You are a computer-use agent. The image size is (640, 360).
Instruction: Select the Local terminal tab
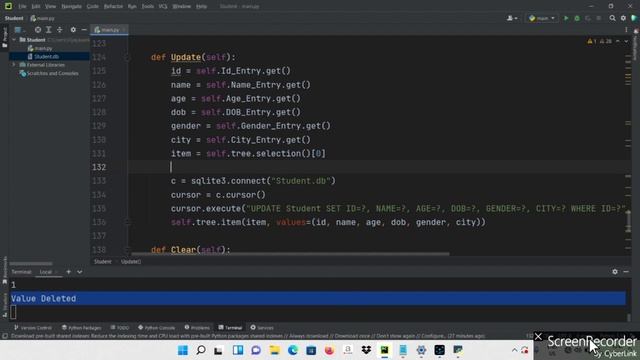46,272
